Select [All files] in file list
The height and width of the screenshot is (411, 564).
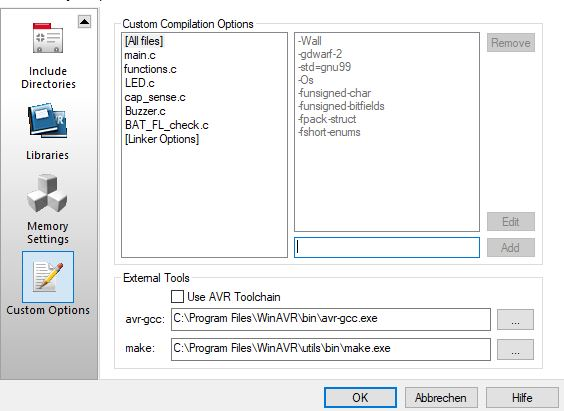pos(144,41)
